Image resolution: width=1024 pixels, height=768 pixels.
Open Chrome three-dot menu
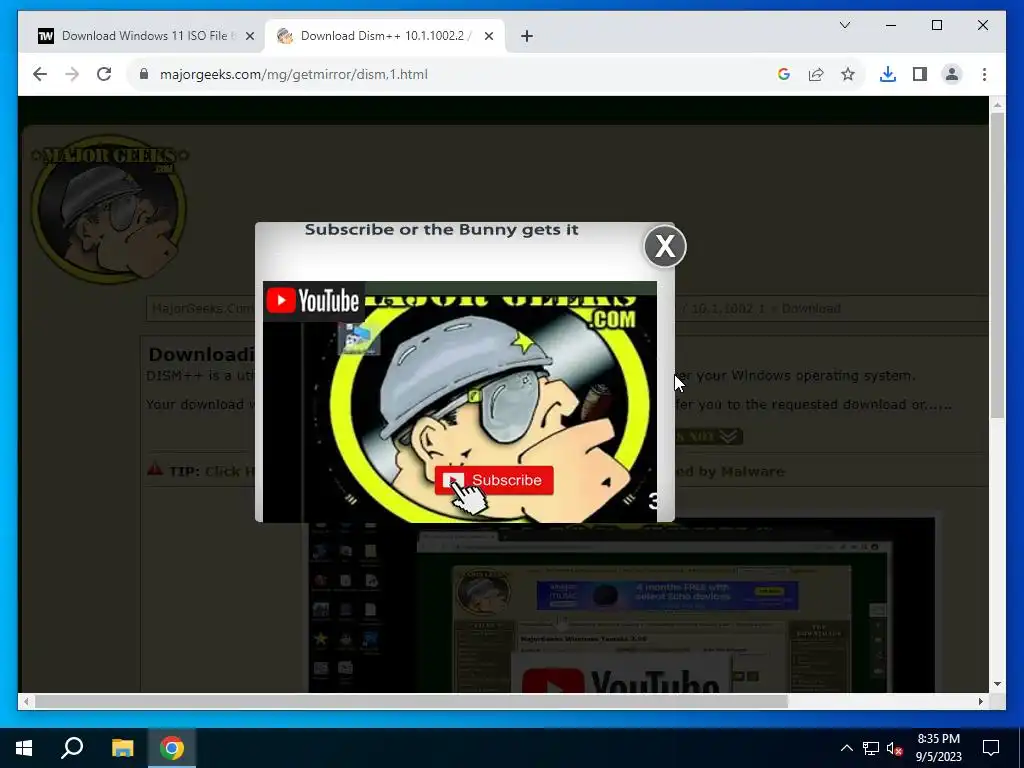pyautogui.click(x=984, y=74)
